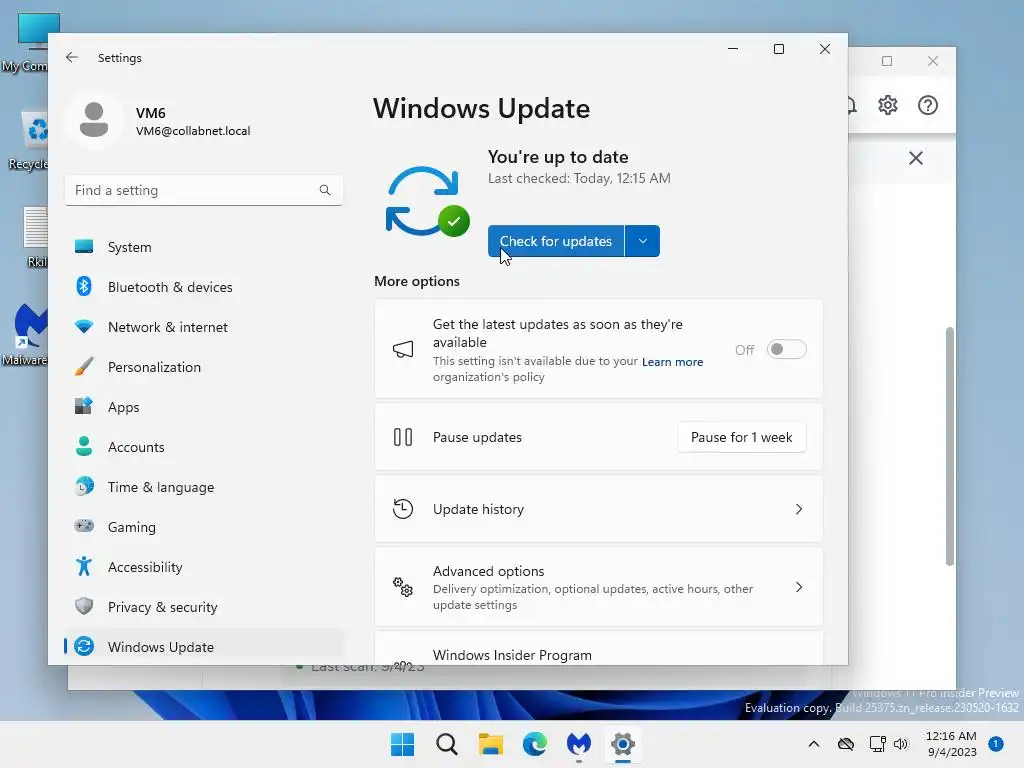The image size is (1024, 768).
Task: Open Accounts settings category
Action: pos(204,447)
